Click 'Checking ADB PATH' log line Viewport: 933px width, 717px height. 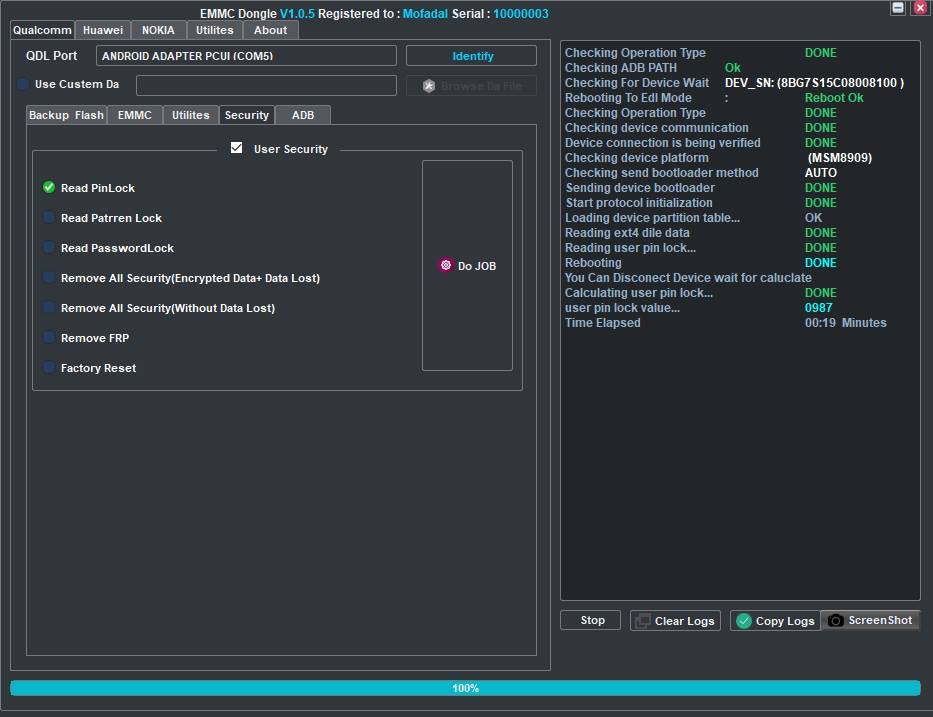(x=621, y=68)
